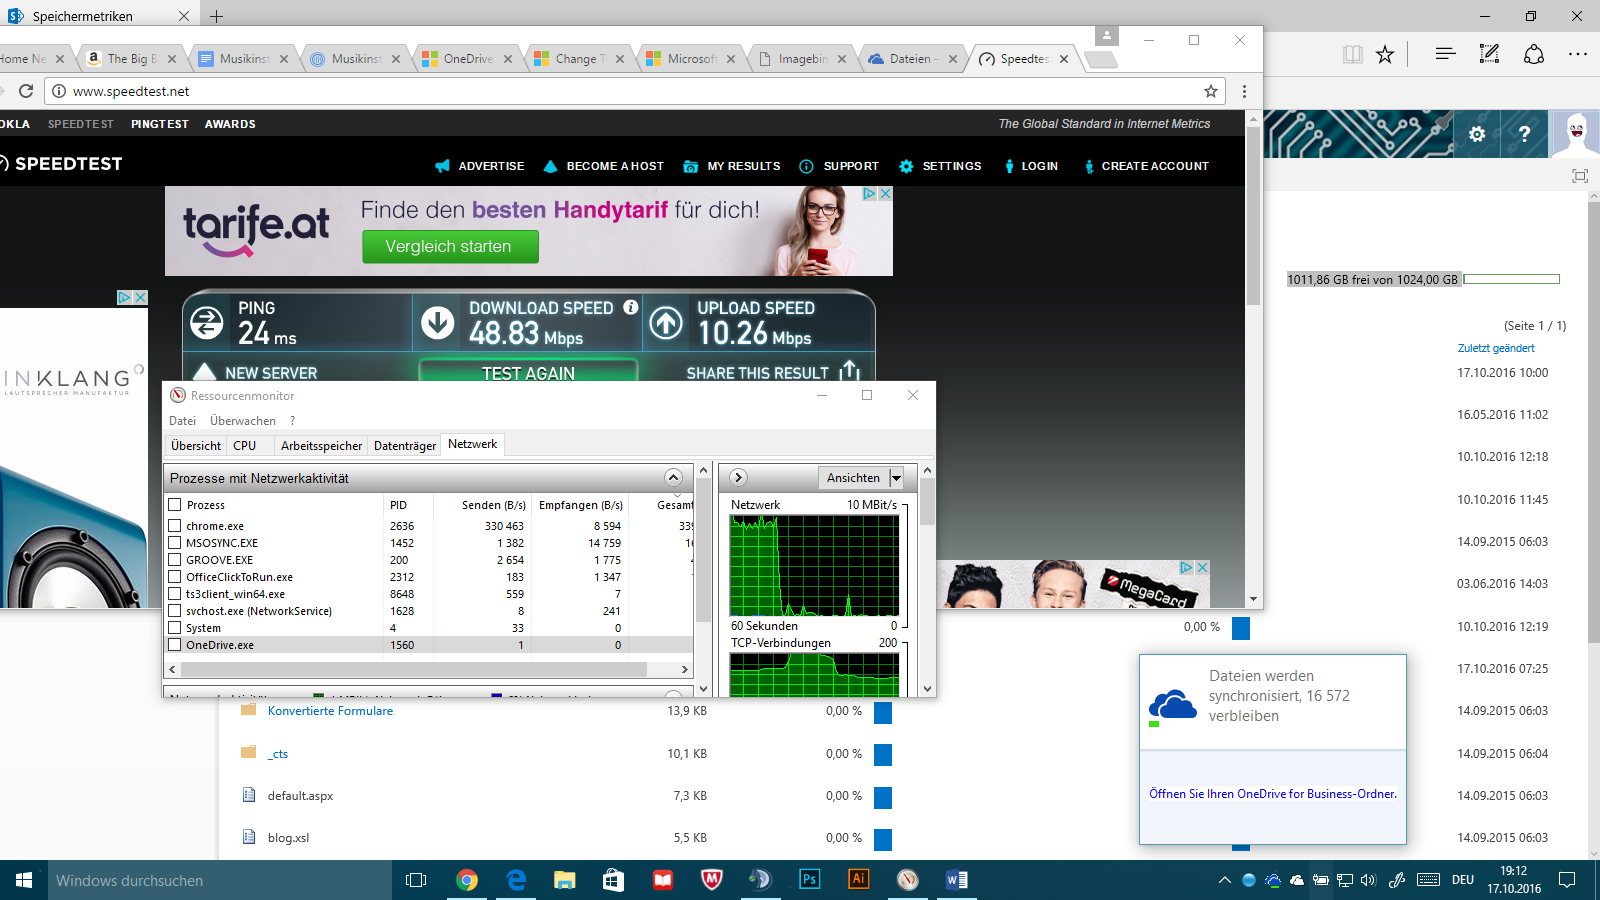Click the share result upload icon
Viewport: 1600px width, 900px height.
click(x=849, y=370)
